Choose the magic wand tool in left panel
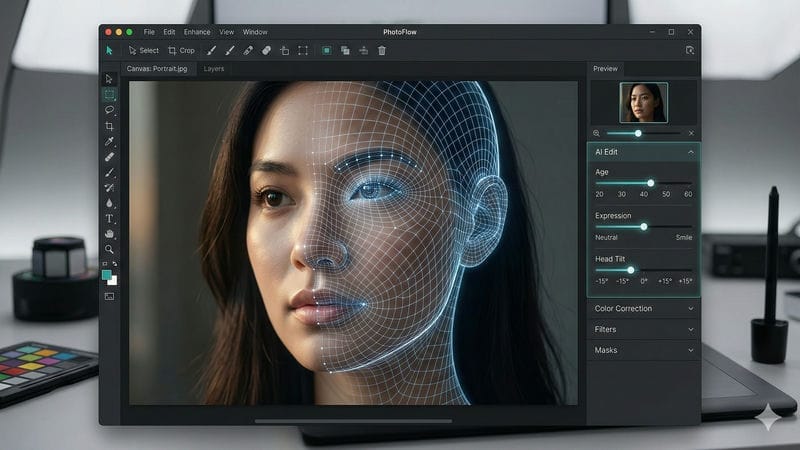This screenshot has width=800, height=450. (109, 188)
